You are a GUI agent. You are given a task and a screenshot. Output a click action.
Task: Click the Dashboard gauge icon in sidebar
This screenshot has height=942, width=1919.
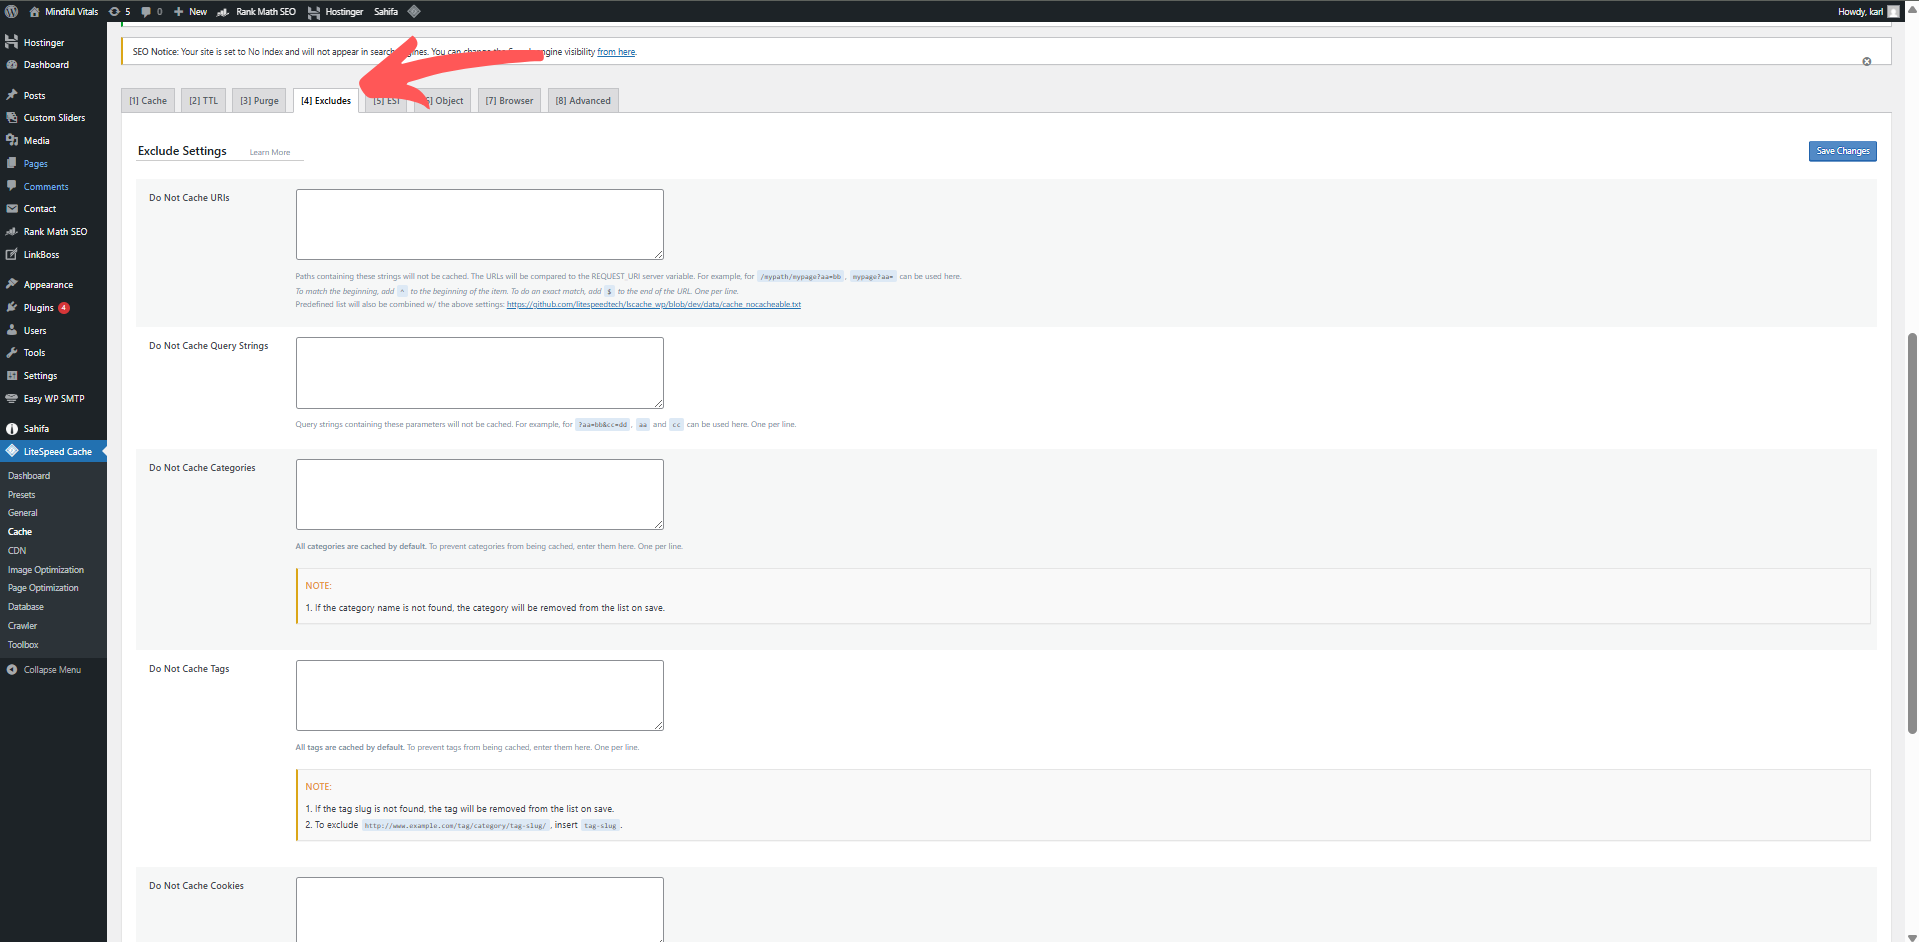pos(12,65)
